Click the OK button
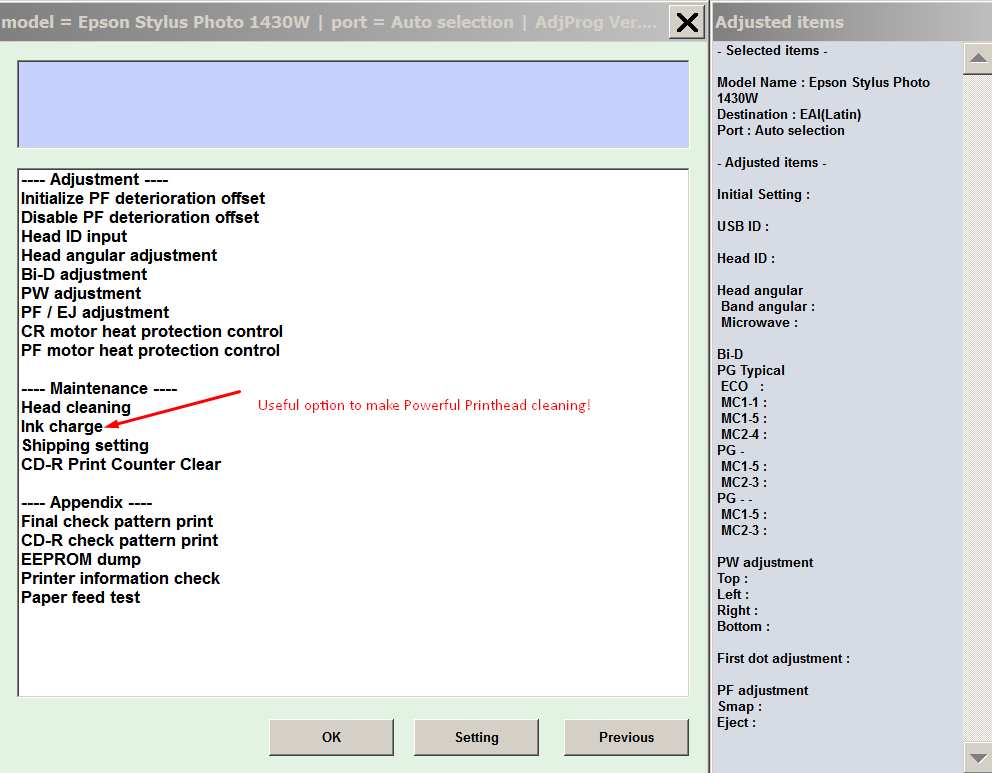Screen dimensions: 992x773 tap(331, 737)
